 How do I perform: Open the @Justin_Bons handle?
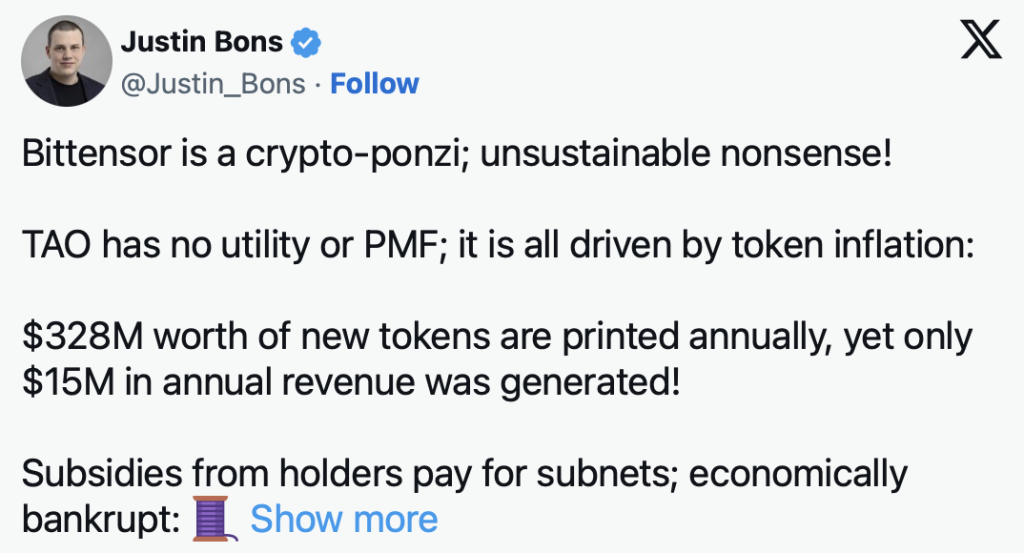212,84
